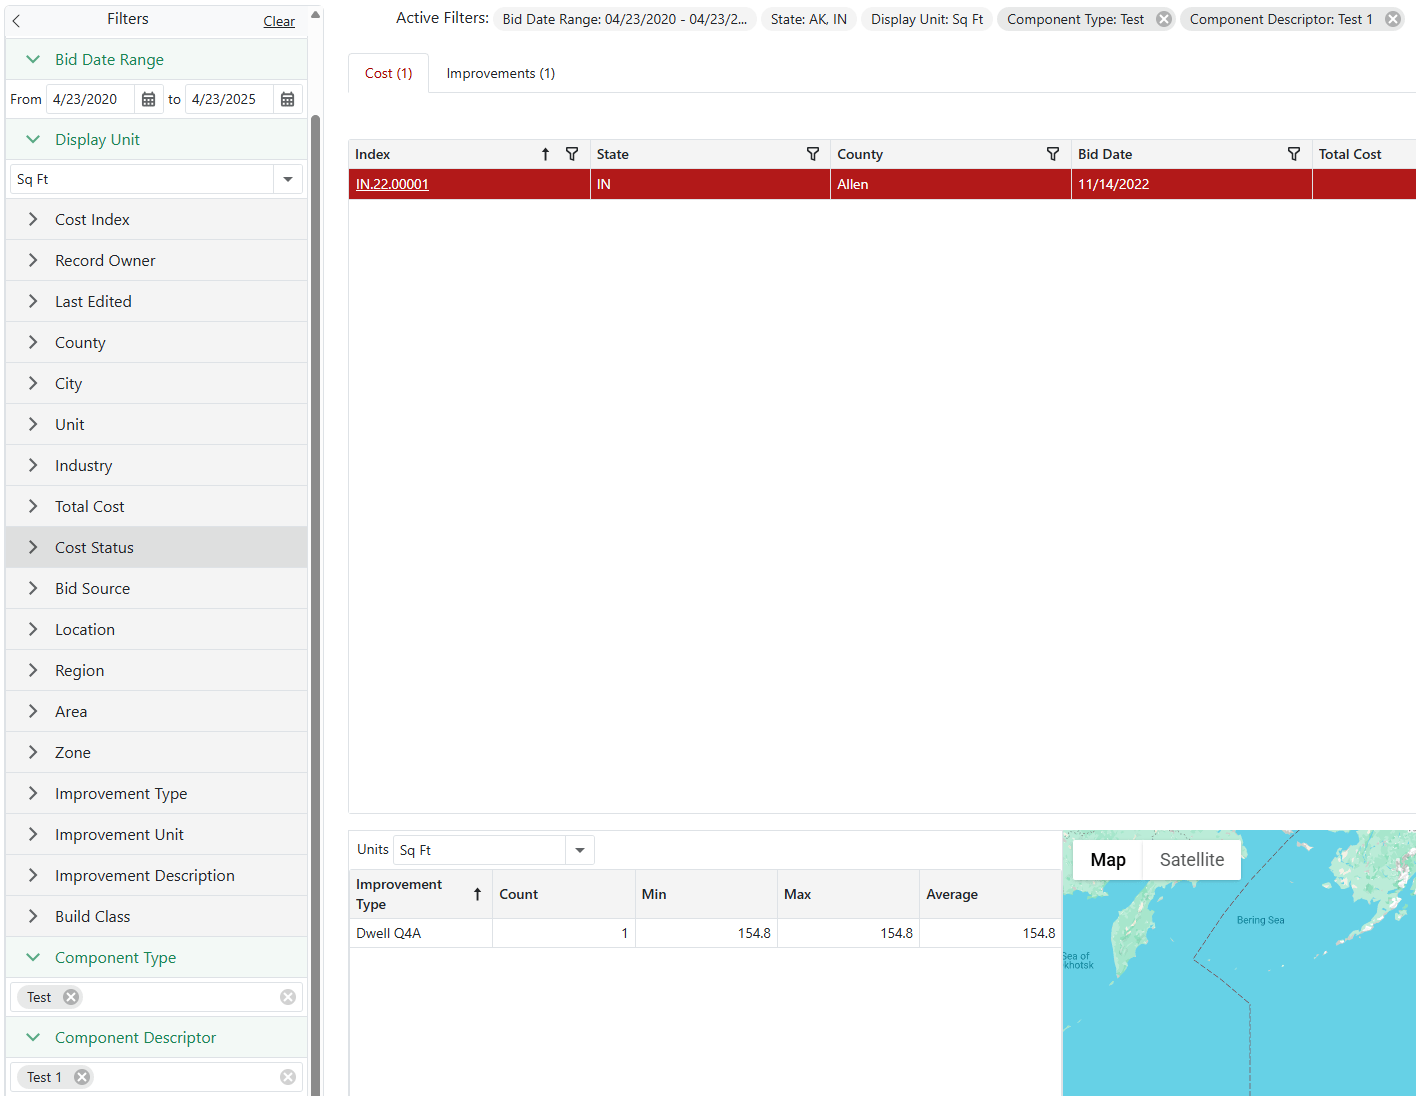1416x1096 pixels.
Task: Open the County column filter icon
Action: (1053, 154)
